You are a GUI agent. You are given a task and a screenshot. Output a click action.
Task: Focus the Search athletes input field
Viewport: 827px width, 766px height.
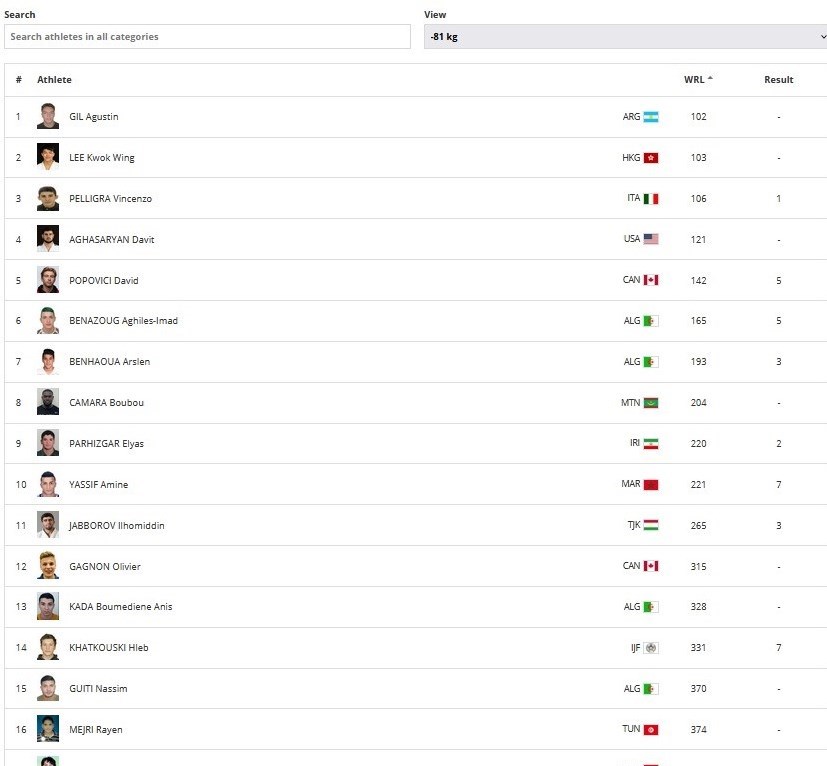pyautogui.click(x=207, y=37)
